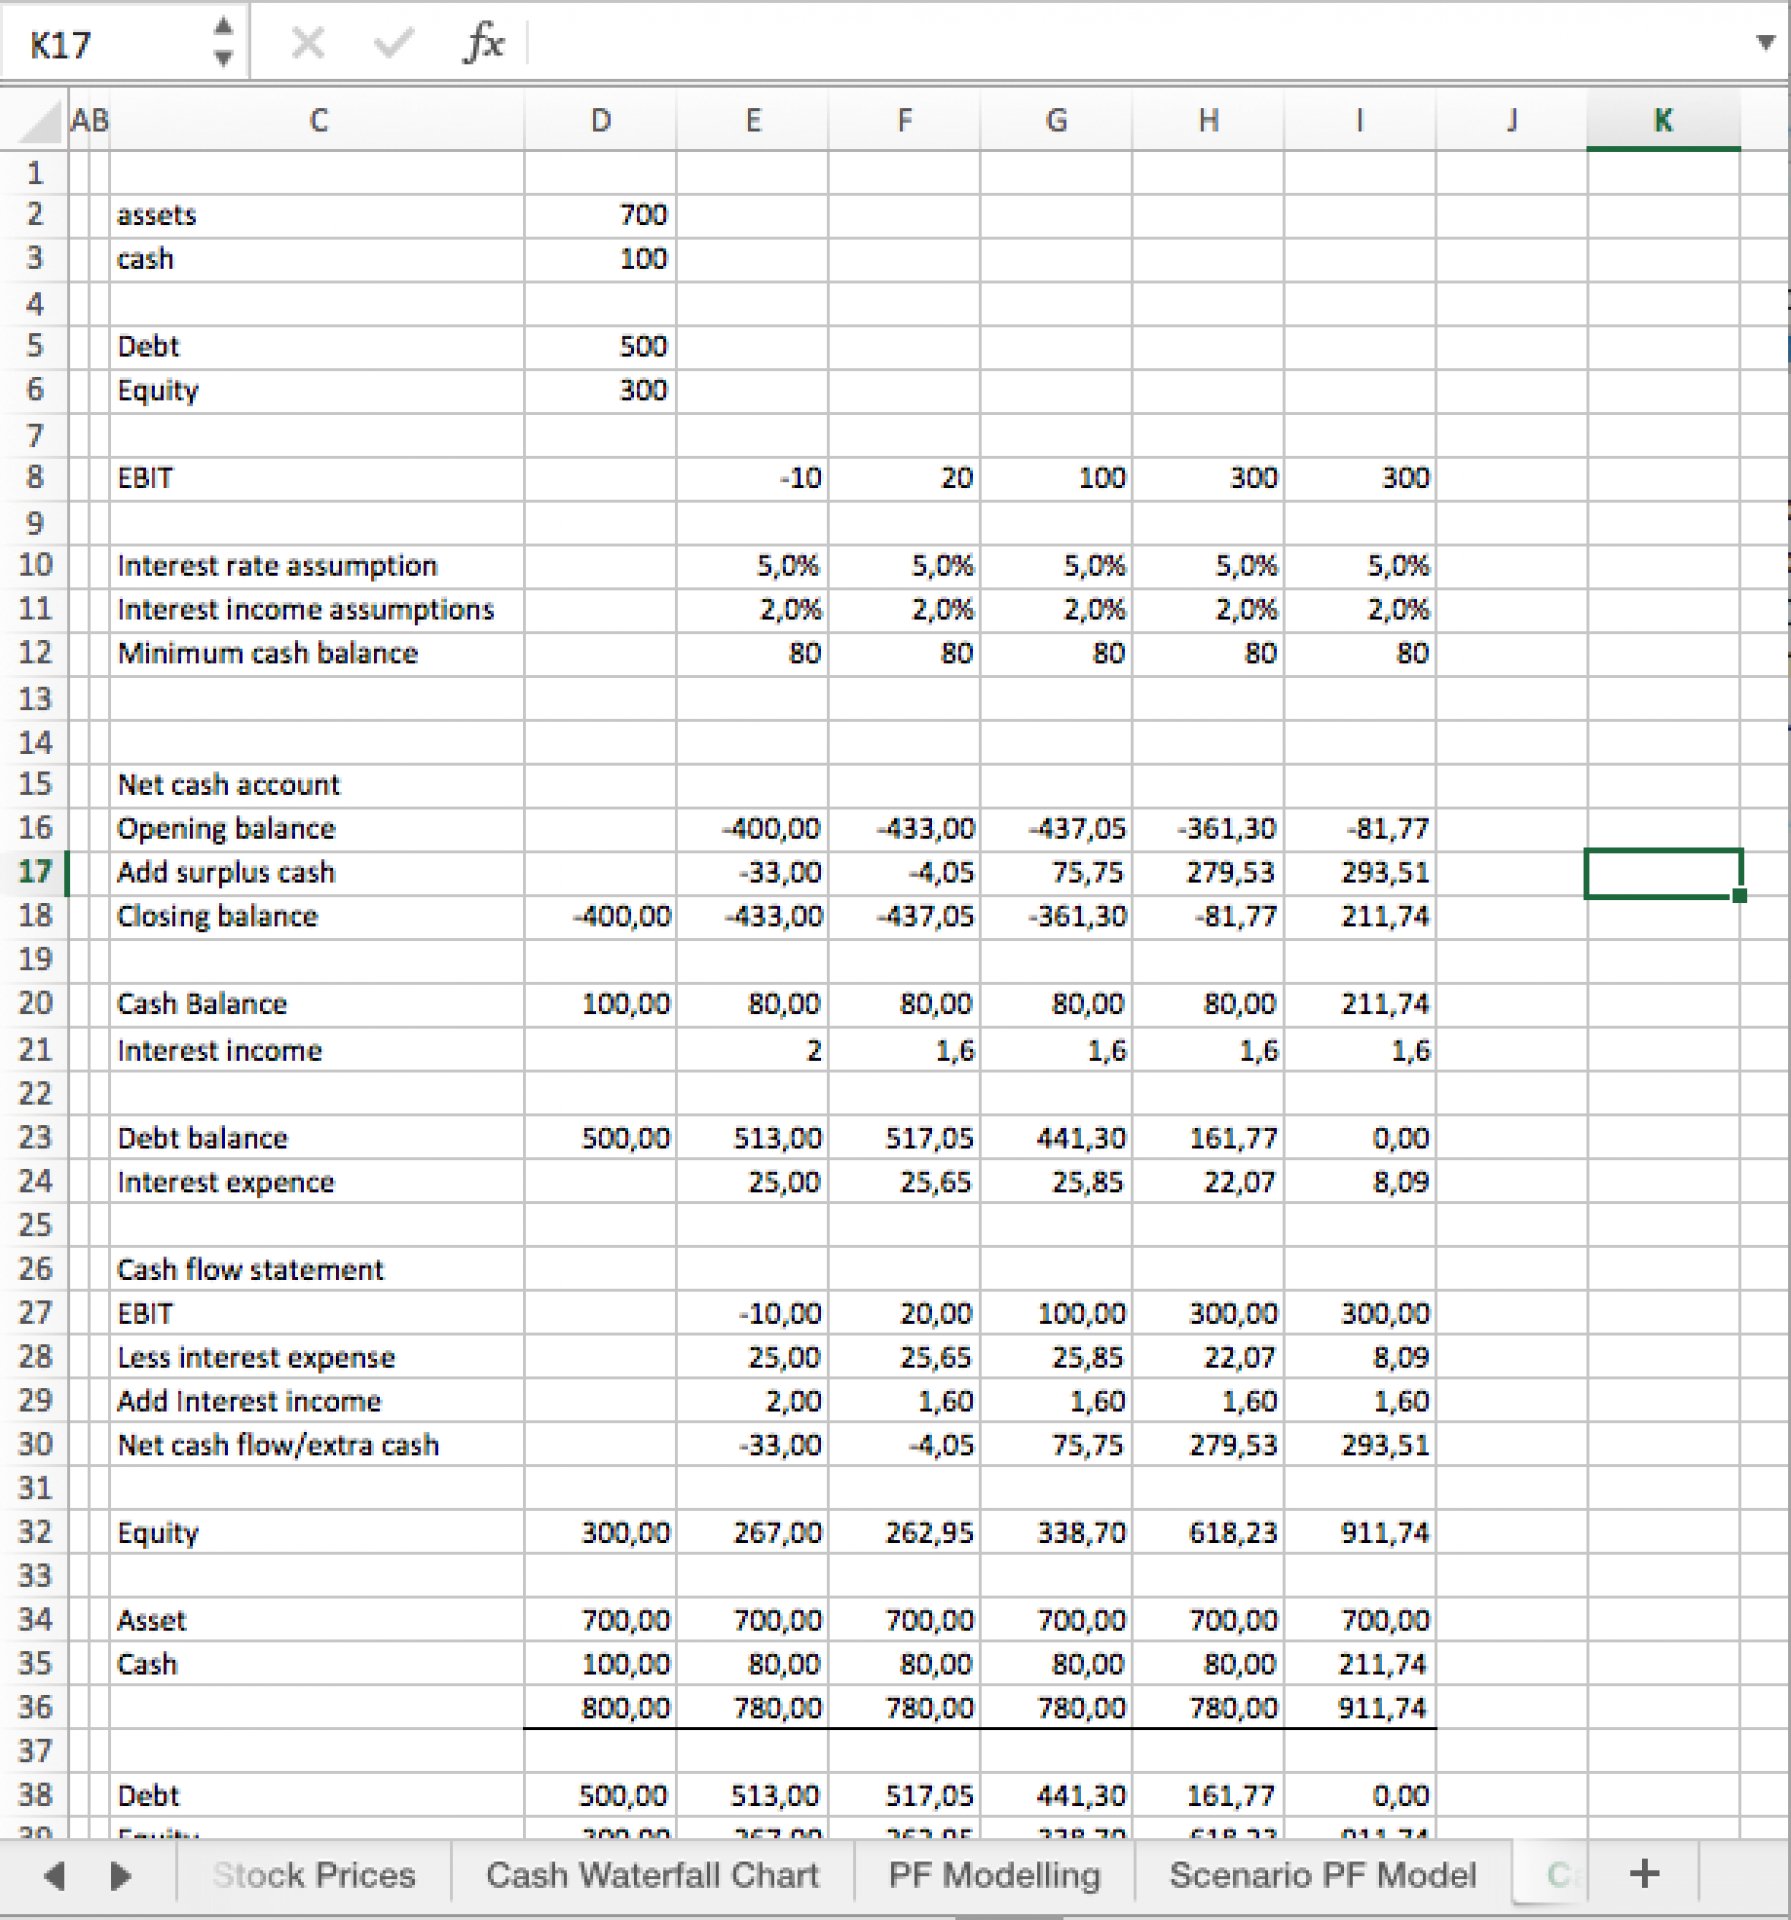Select column K header
The height and width of the screenshot is (1920, 1791).
pos(1663,121)
